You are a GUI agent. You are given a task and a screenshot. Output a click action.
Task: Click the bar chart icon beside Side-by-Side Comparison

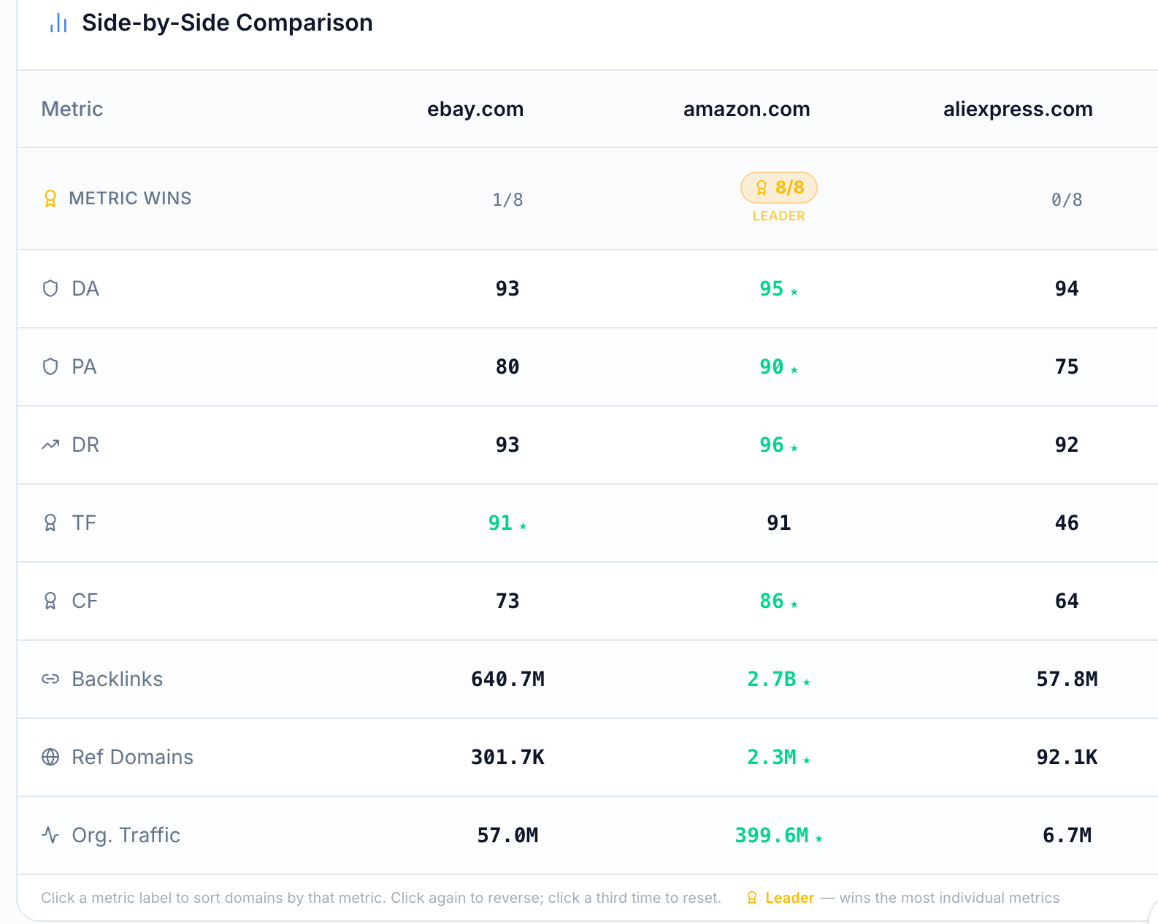[x=58, y=24]
